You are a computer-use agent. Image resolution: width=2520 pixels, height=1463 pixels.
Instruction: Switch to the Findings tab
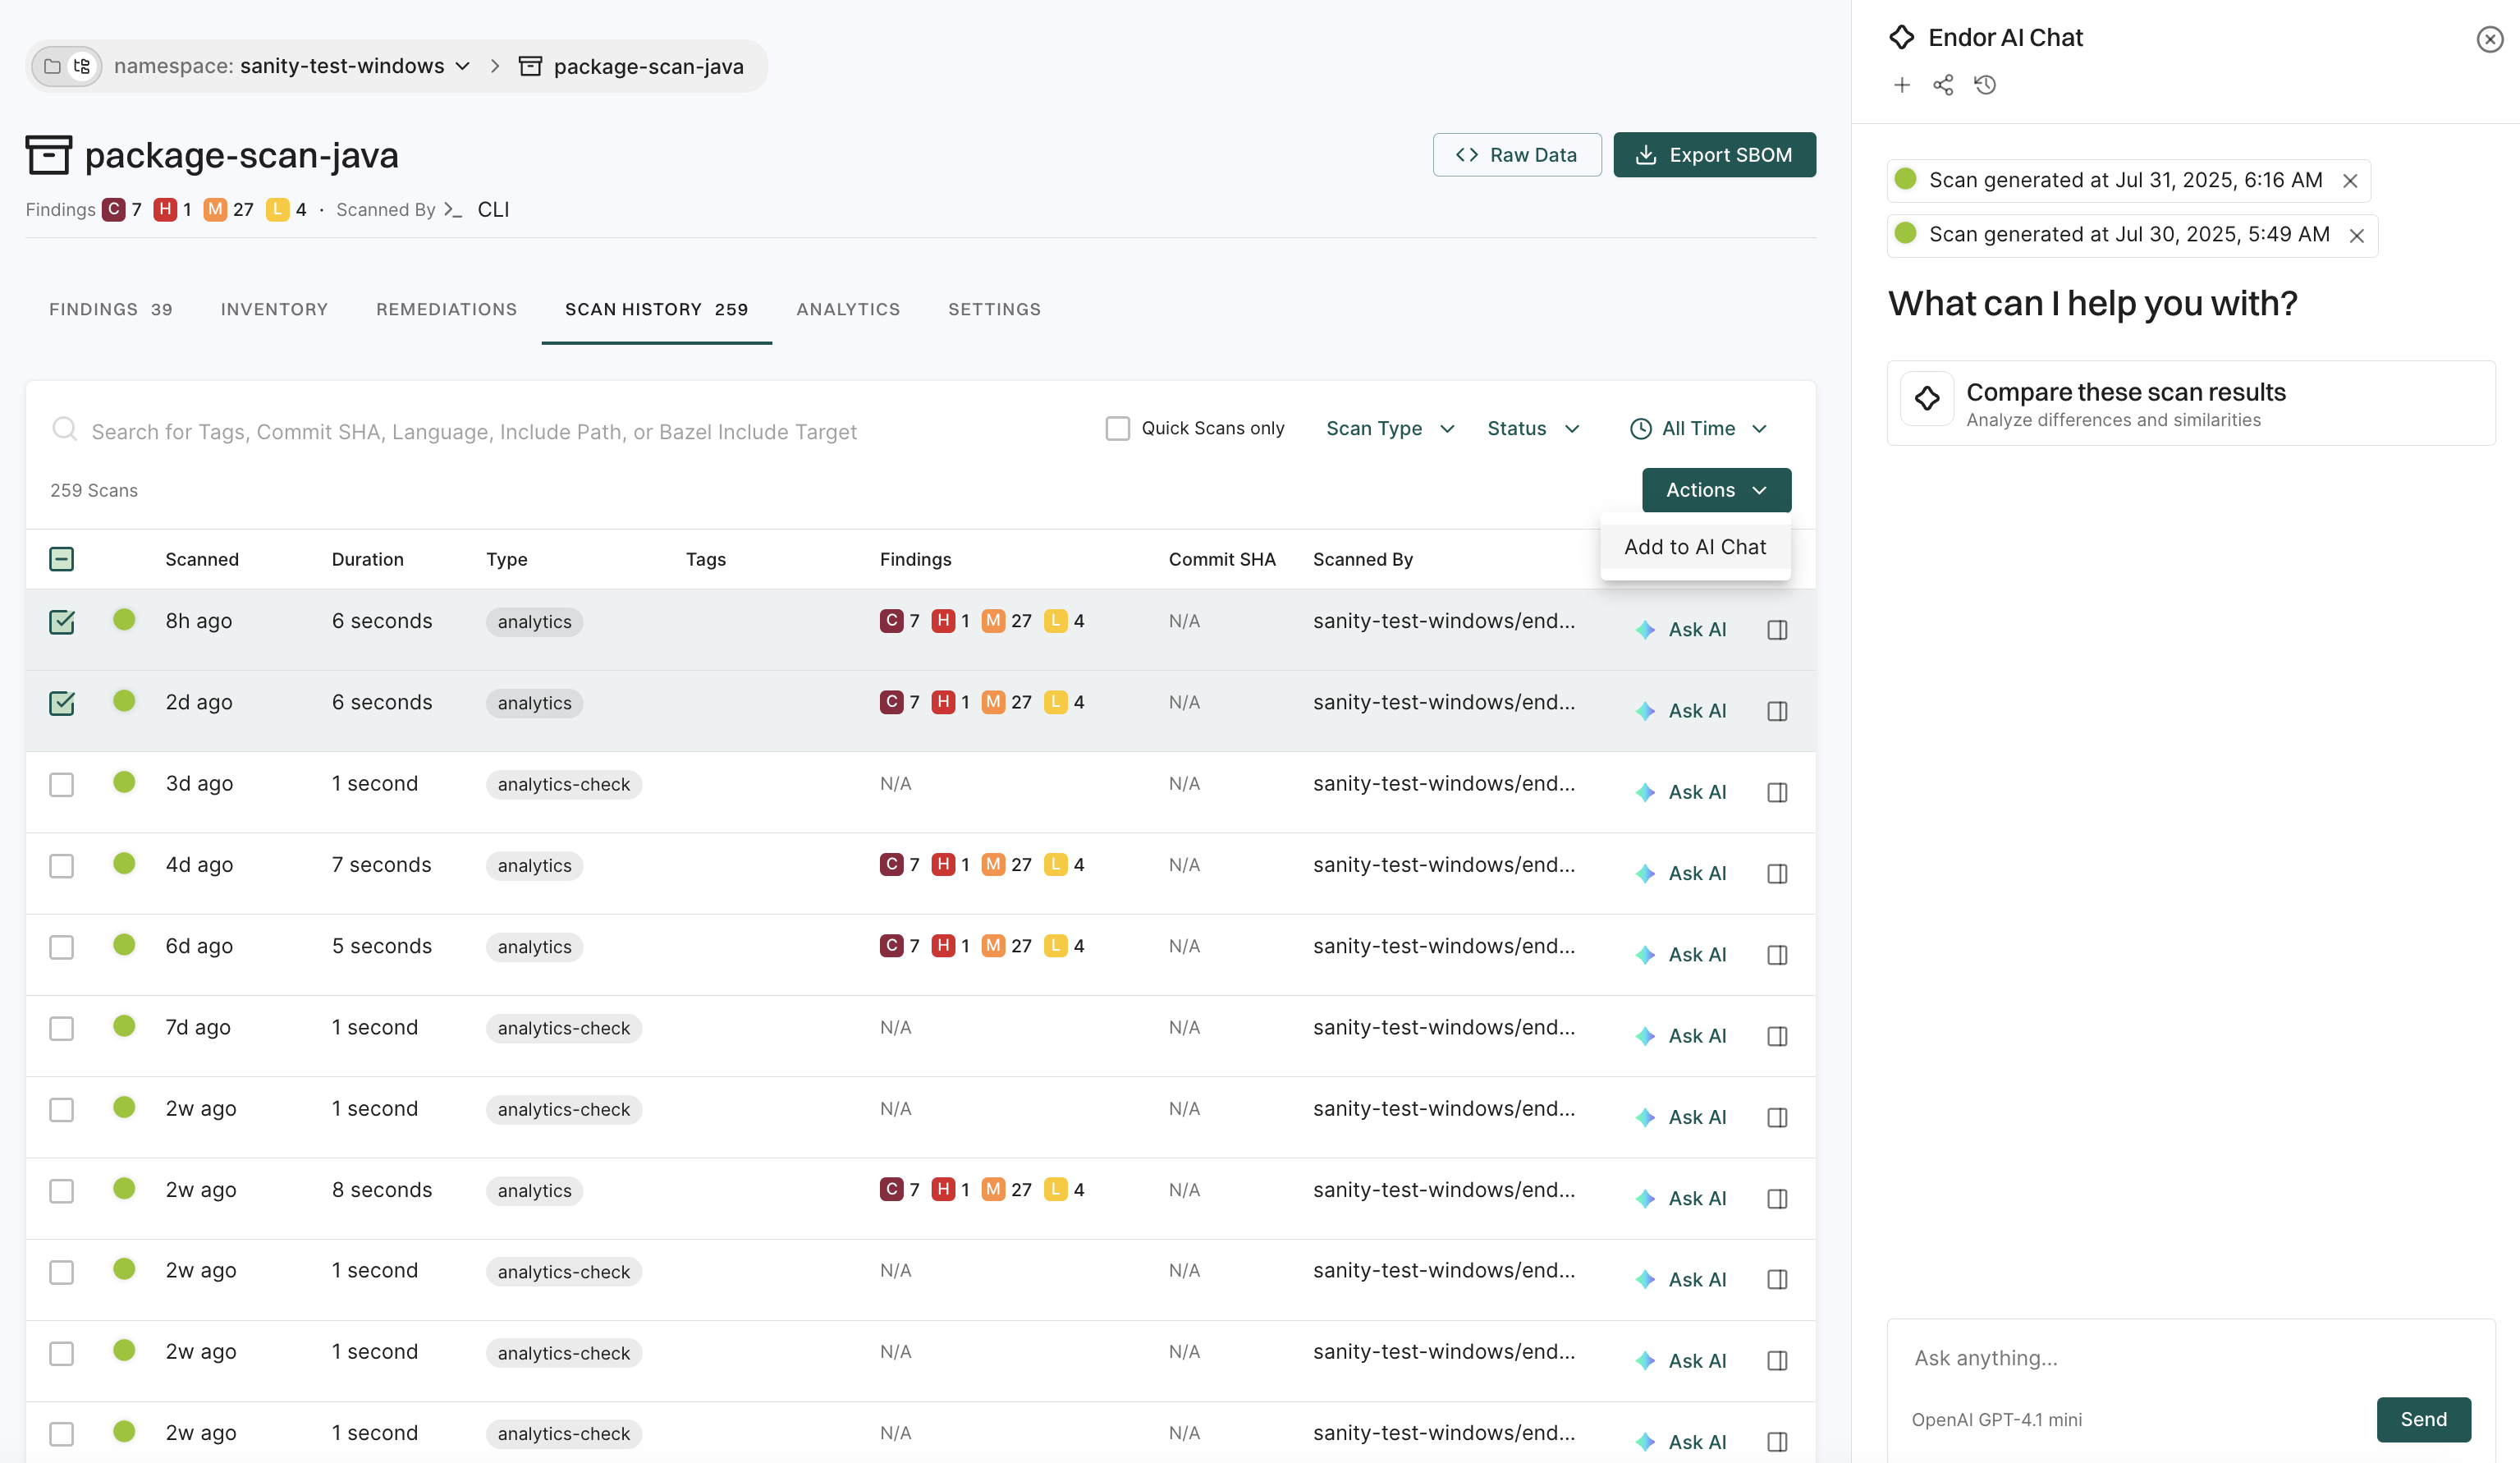tap(111, 309)
